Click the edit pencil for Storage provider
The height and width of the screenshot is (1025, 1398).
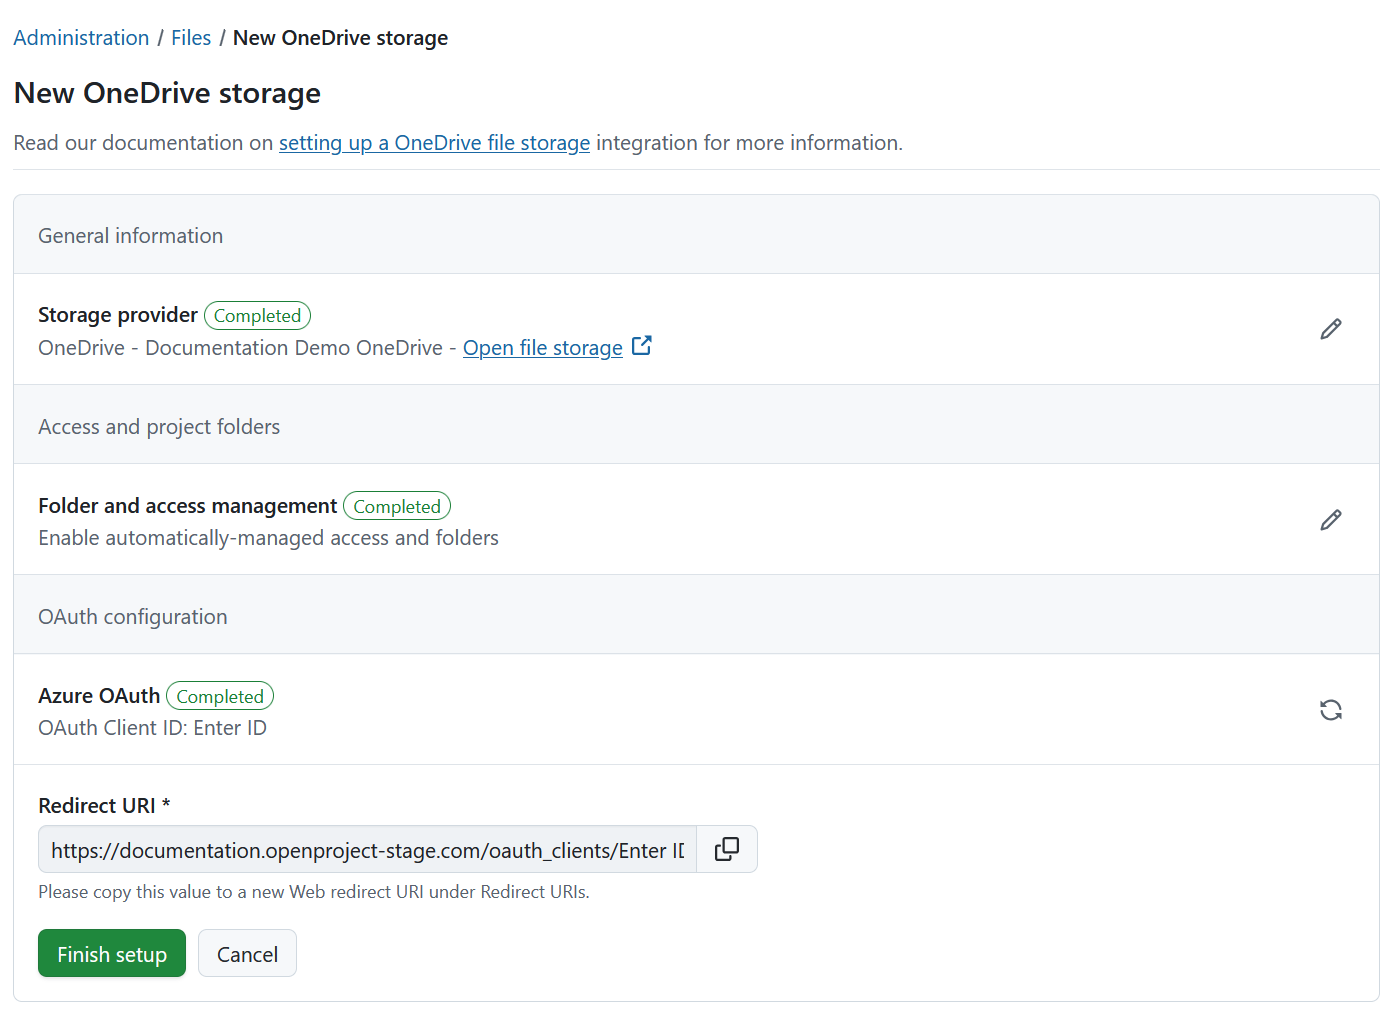[1331, 328]
